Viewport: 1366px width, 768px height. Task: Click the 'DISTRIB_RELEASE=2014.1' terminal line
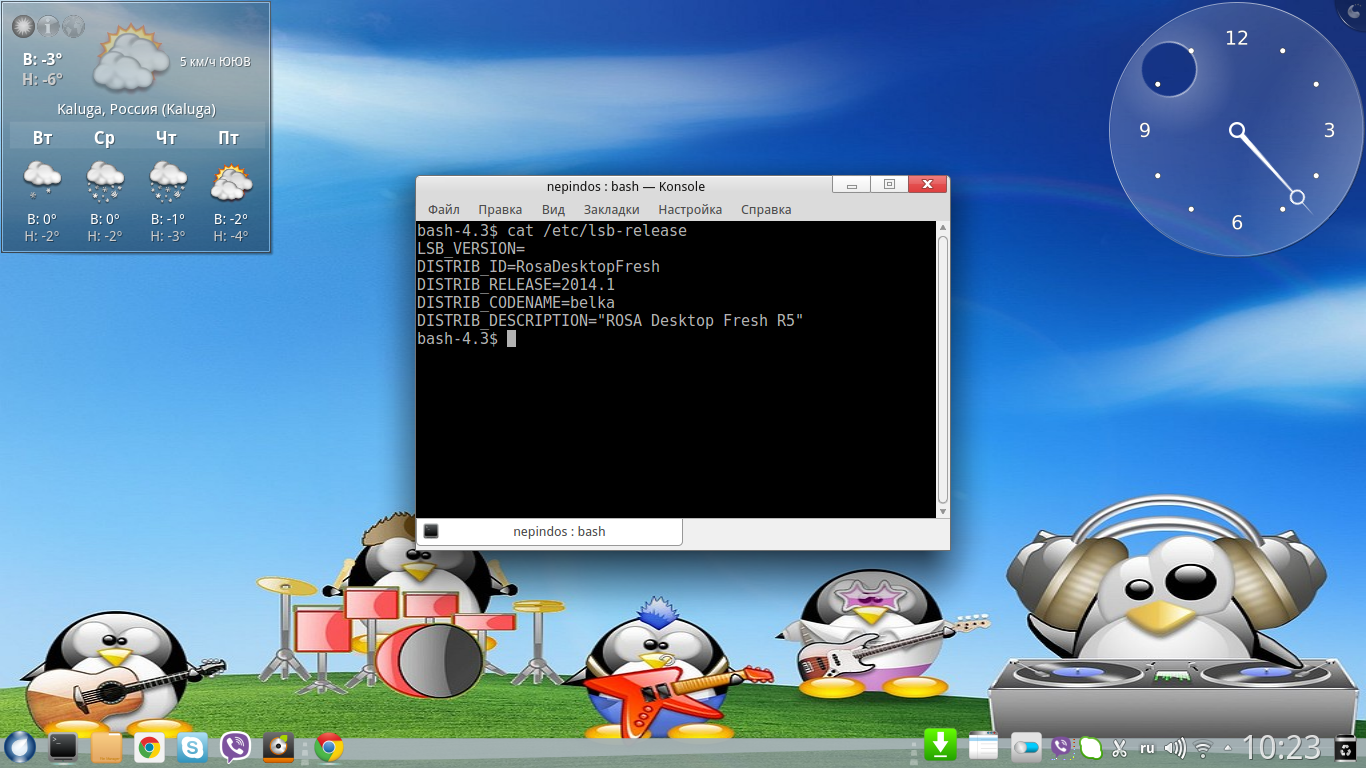(x=516, y=285)
